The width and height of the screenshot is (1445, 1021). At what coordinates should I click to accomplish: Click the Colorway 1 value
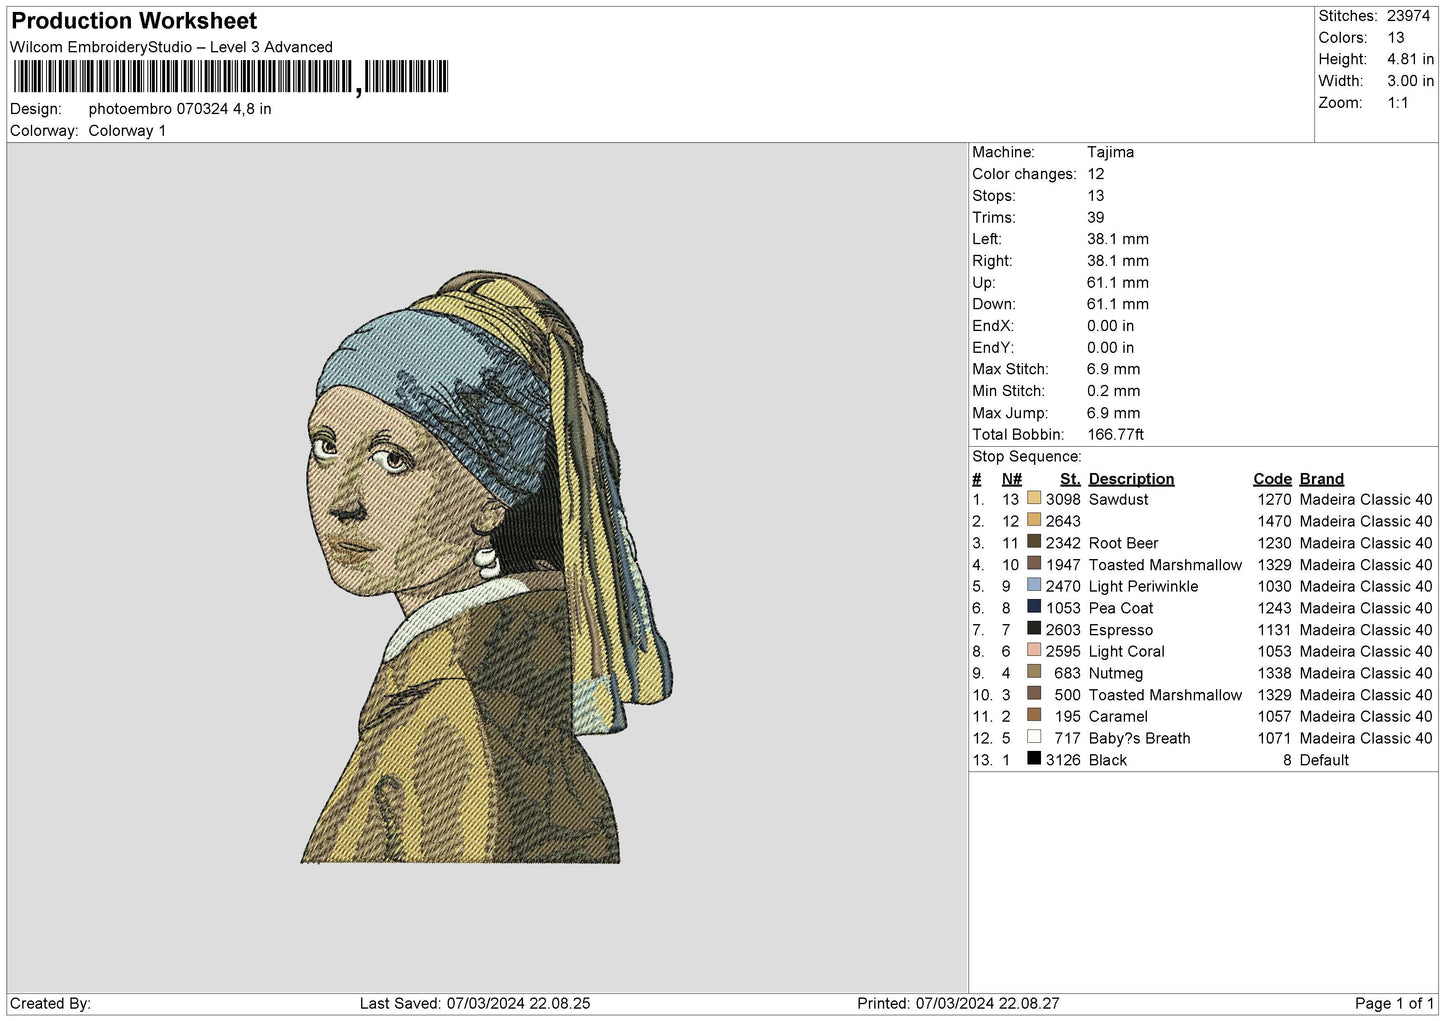point(127,131)
